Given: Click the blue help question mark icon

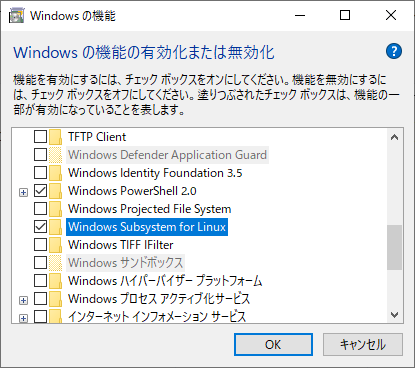Looking at the screenshot, I should (394, 51).
